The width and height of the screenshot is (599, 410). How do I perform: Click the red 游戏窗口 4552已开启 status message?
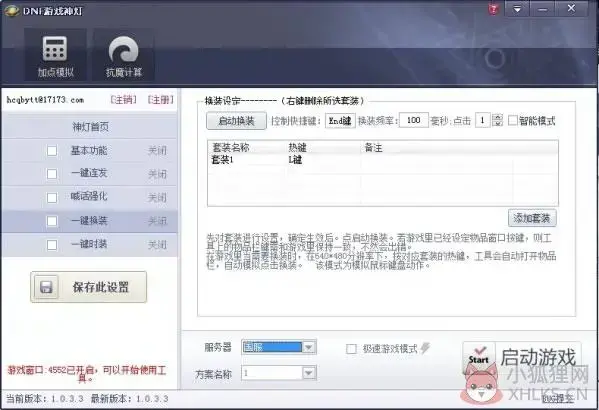click(x=87, y=374)
